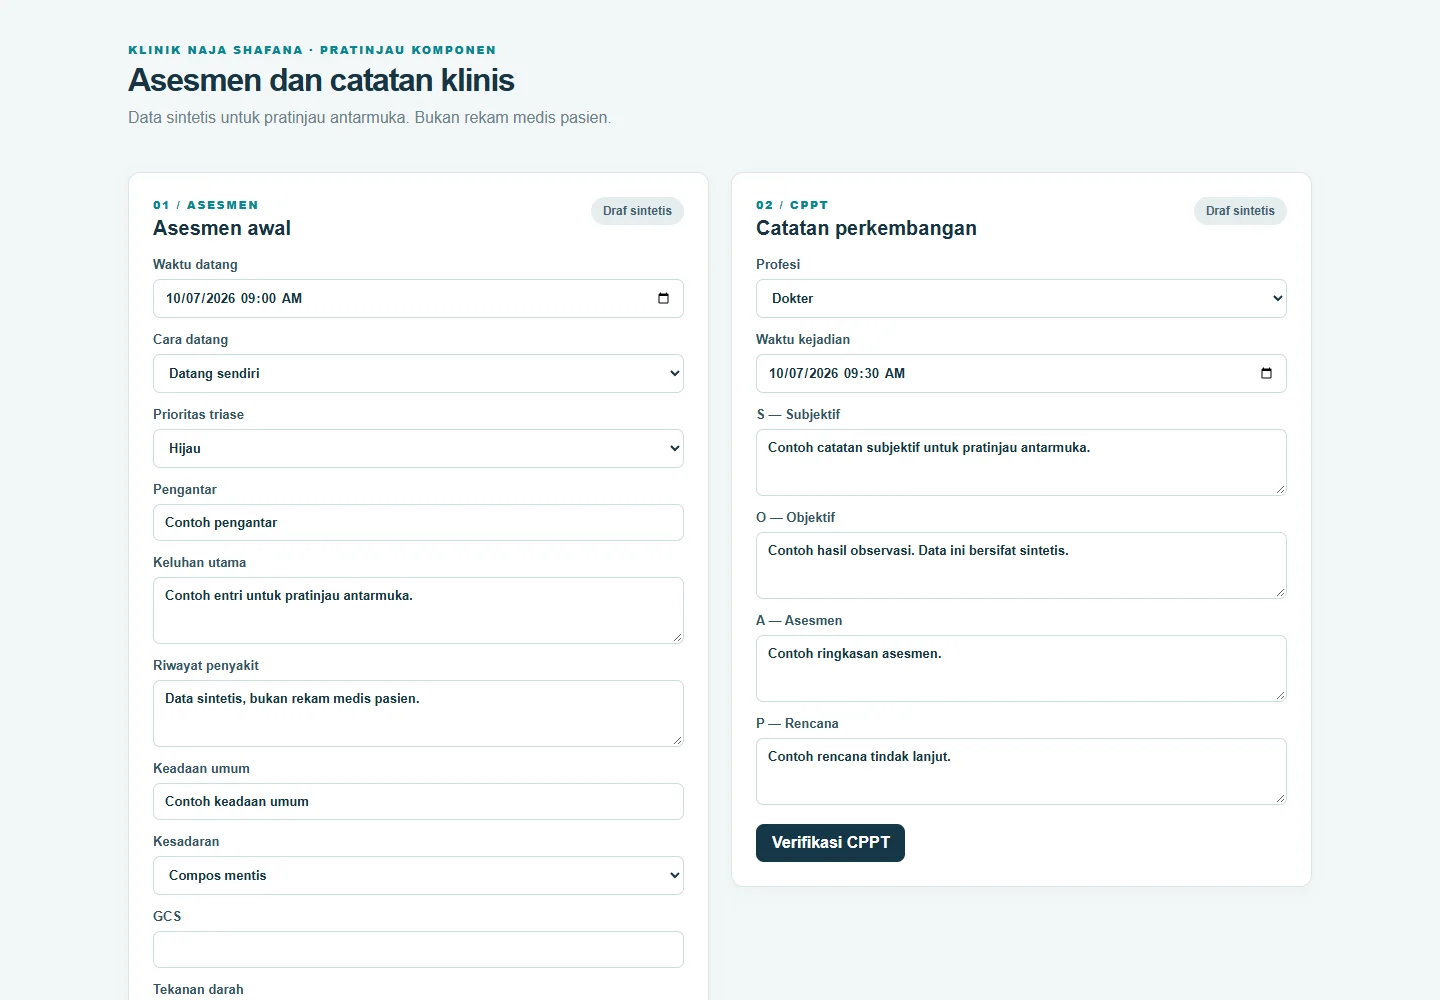Click the Waktu kejadian date-time value
The height and width of the screenshot is (1000, 1440).
tap(837, 373)
